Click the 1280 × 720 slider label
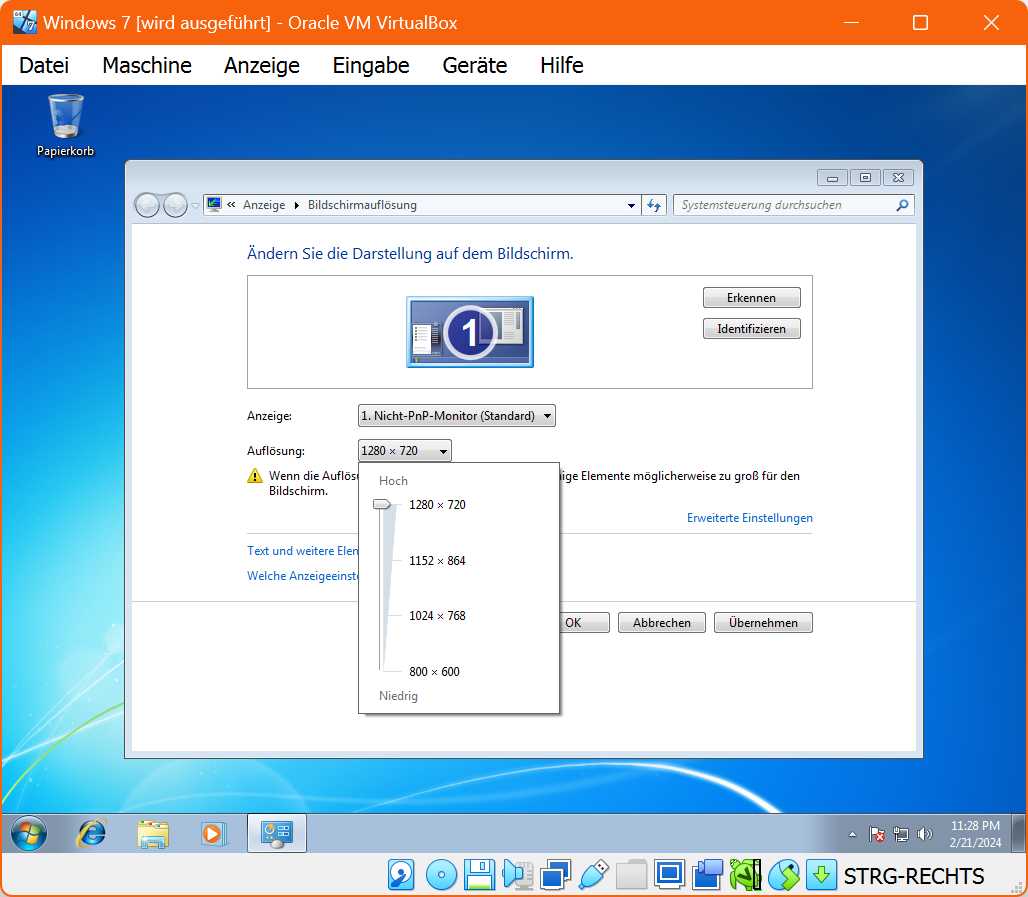1028x897 pixels. coord(437,505)
